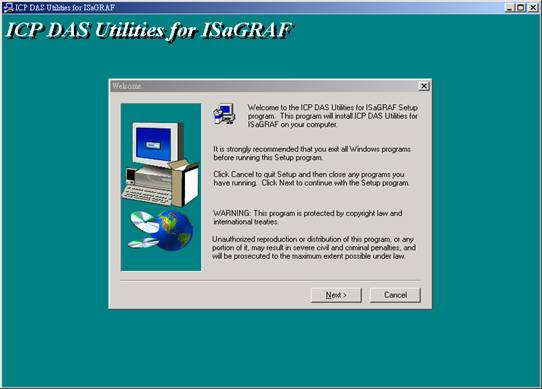The width and height of the screenshot is (542, 389).
Task: Click the large italic ICP DAS Utilities heading
Action: pyautogui.click(x=149, y=31)
